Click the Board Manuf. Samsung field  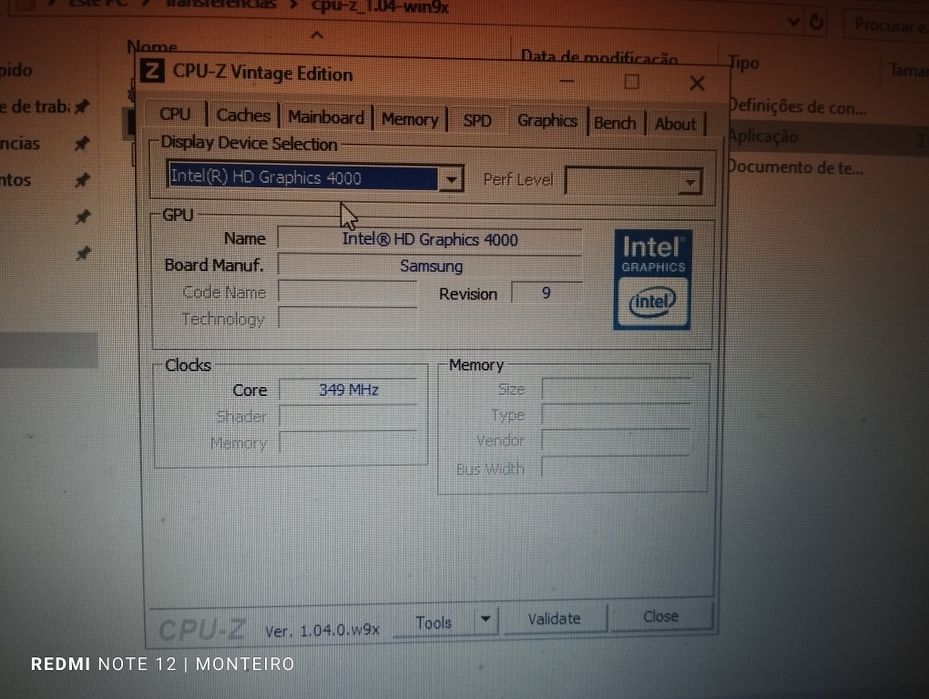click(430, 267)
